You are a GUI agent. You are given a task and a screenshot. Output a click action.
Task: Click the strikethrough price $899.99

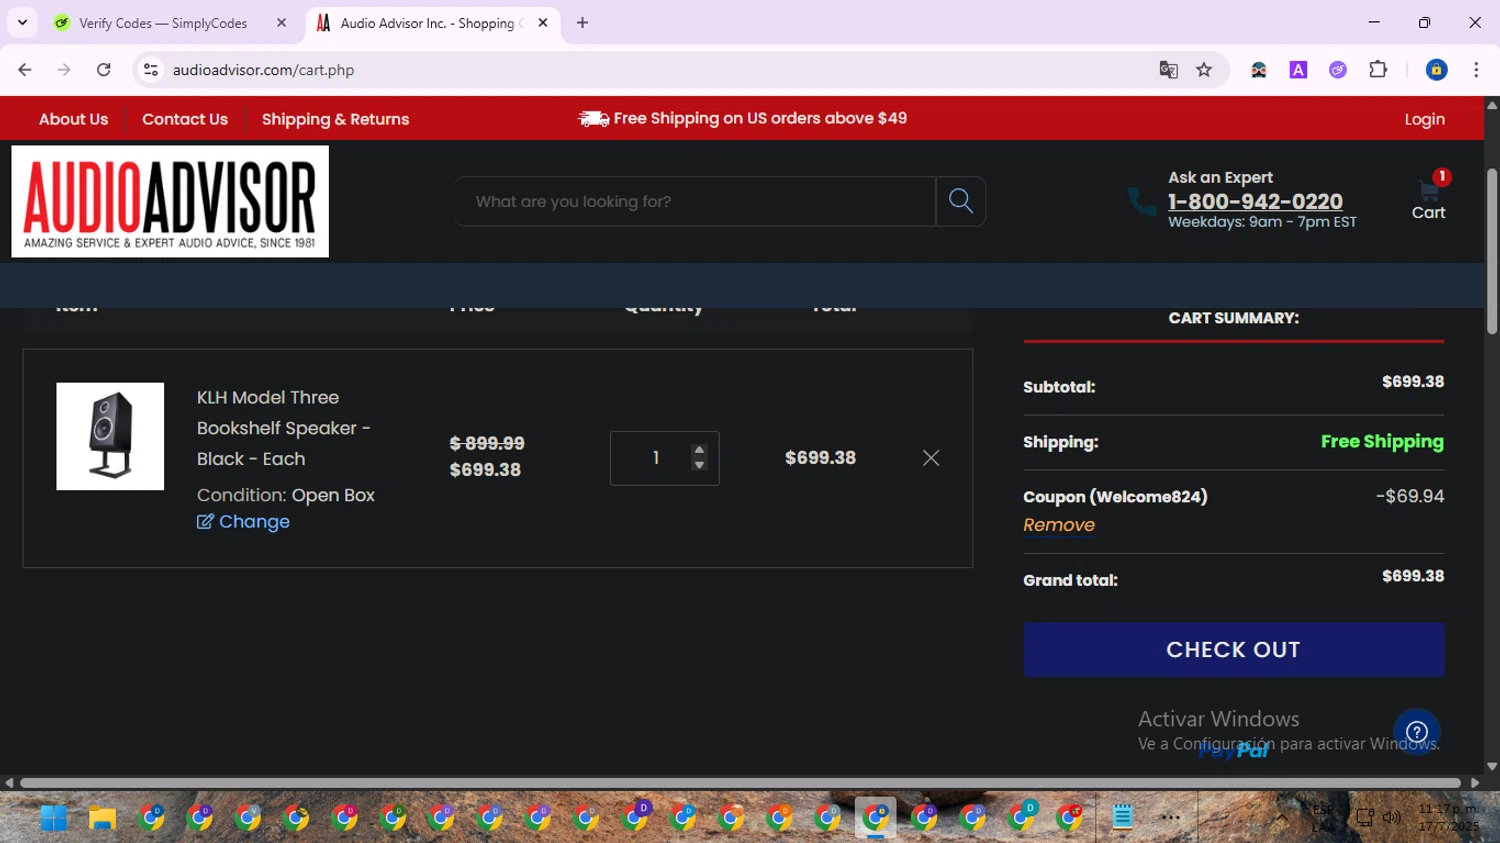point(487,443)
